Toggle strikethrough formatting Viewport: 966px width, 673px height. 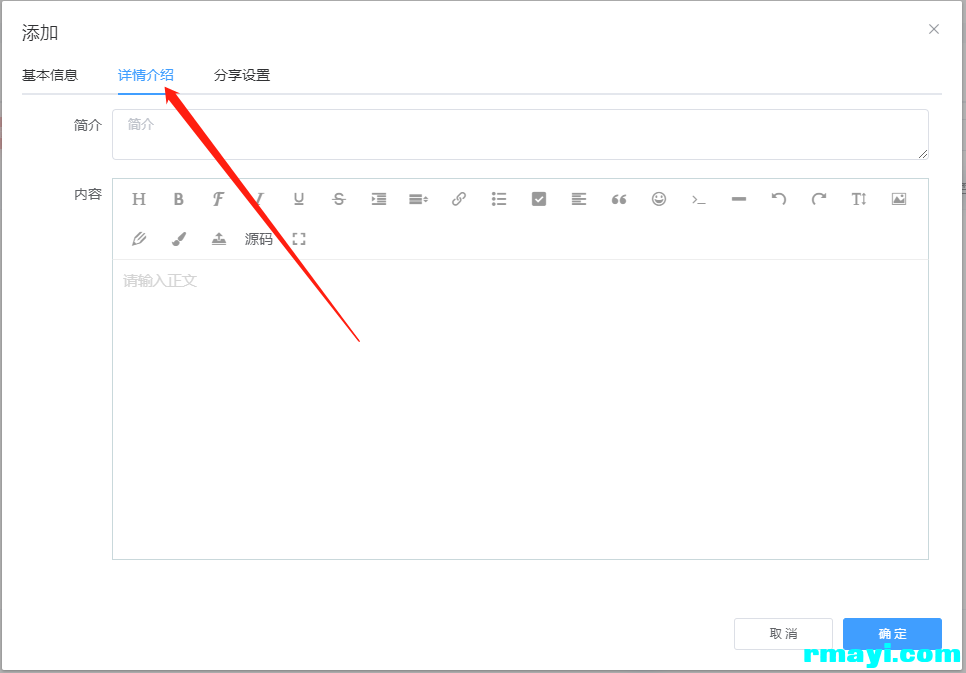point(339,199)
